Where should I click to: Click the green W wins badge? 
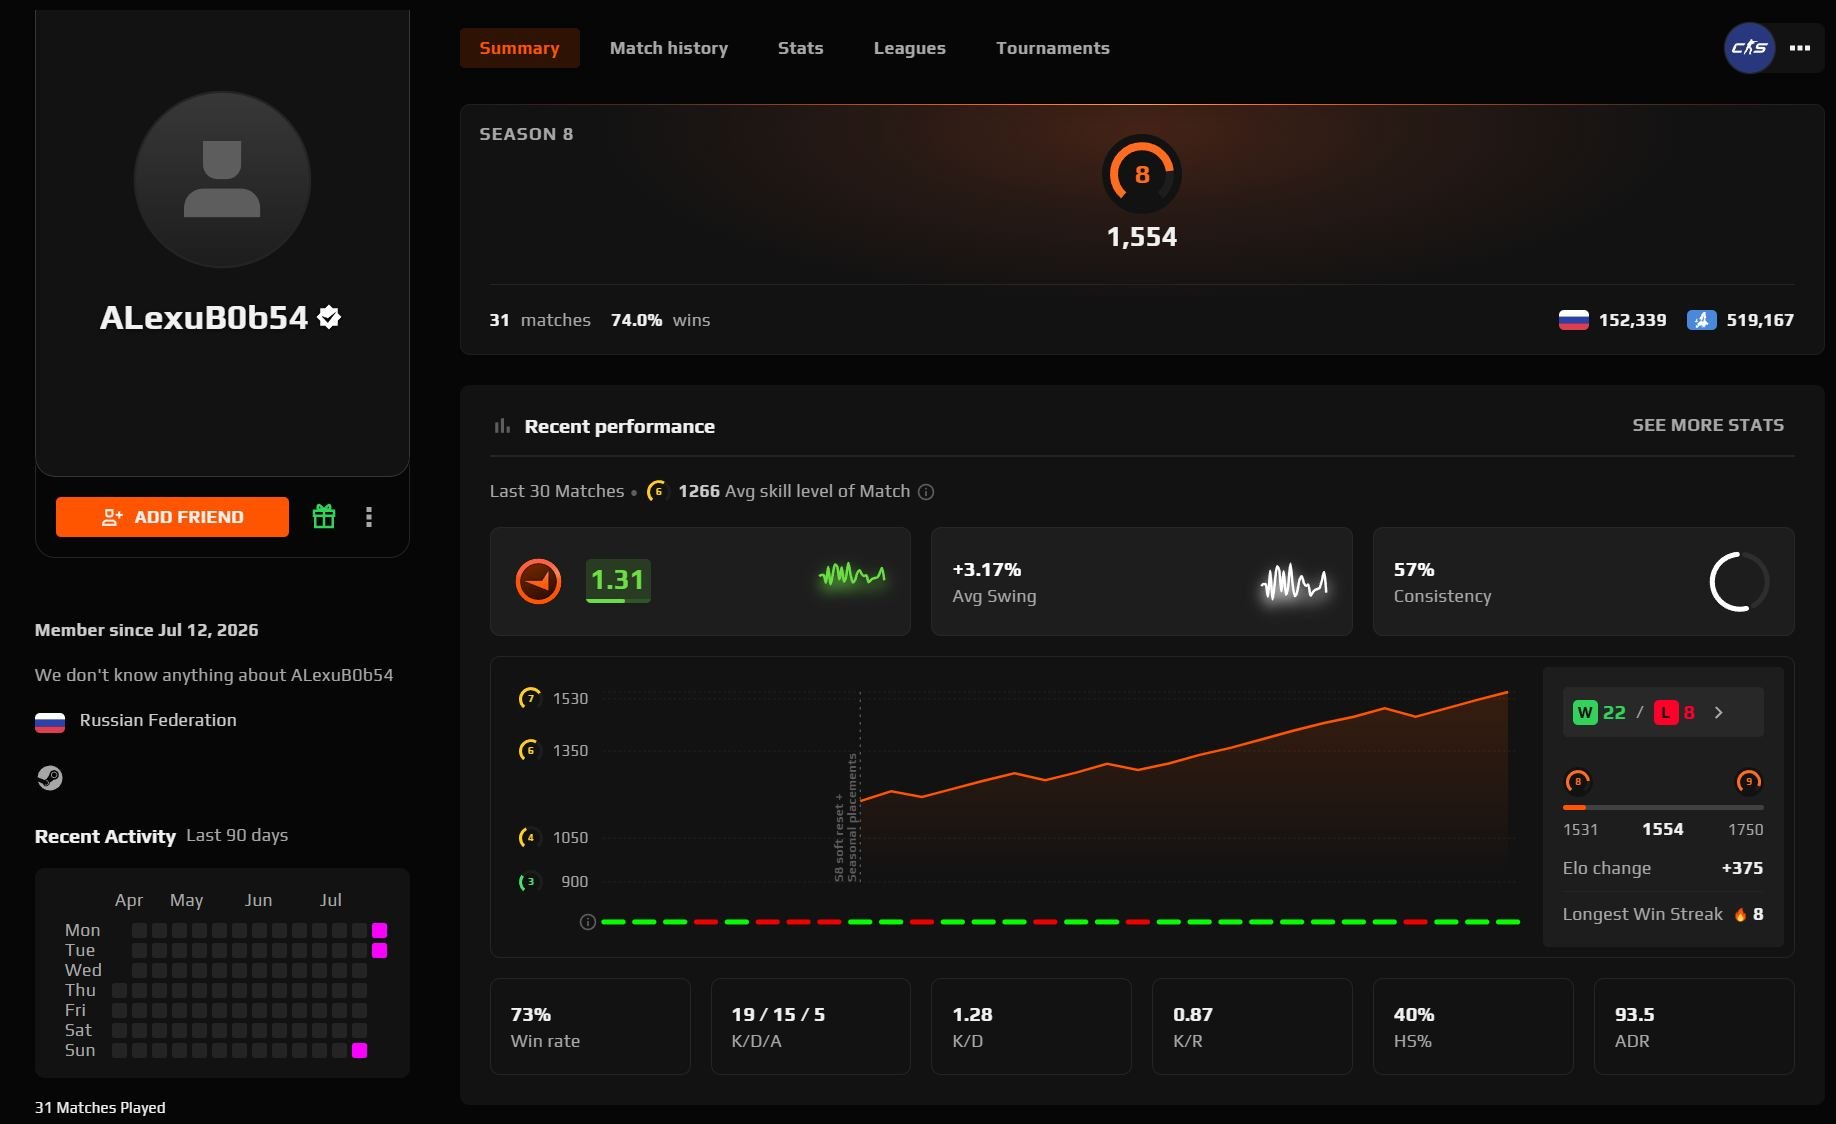[1585, 713]
